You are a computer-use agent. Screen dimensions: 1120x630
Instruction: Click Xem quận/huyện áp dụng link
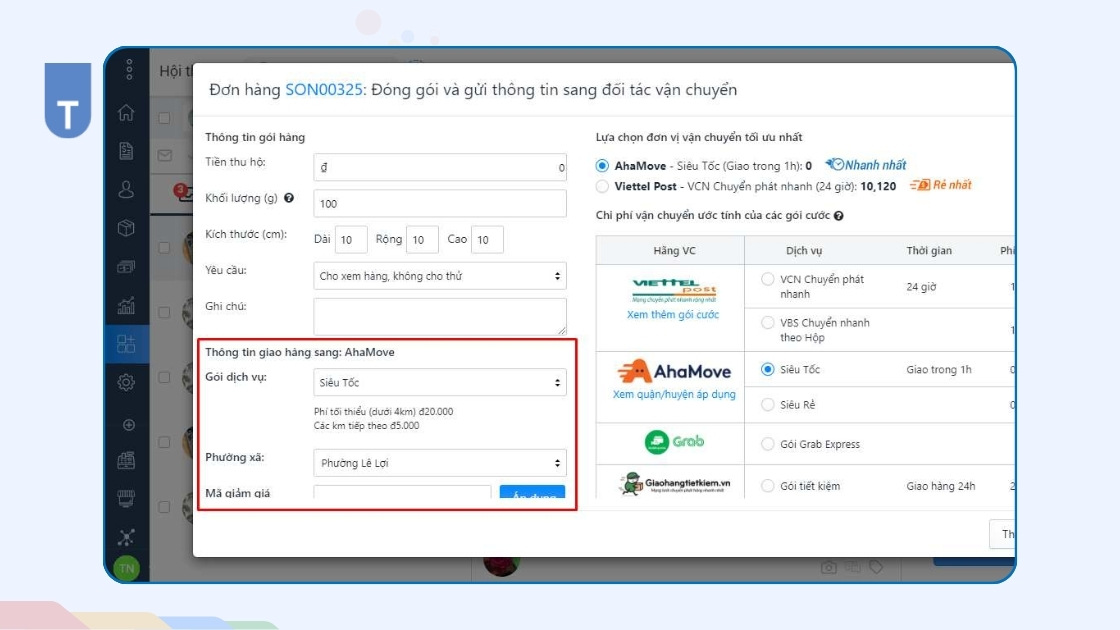[674, 395]
